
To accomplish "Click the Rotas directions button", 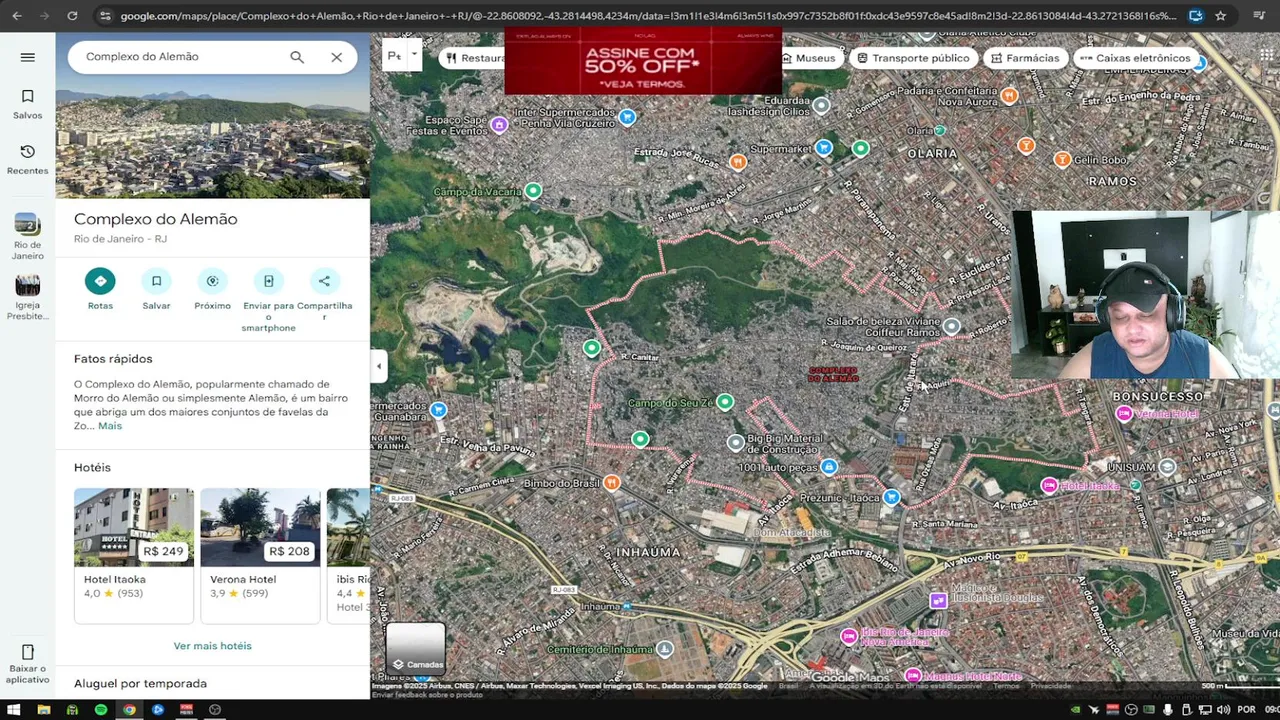I will pos(100,281).
